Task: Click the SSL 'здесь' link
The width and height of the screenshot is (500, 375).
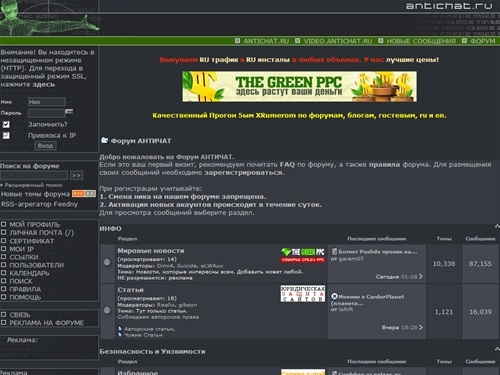Action: 44,84
